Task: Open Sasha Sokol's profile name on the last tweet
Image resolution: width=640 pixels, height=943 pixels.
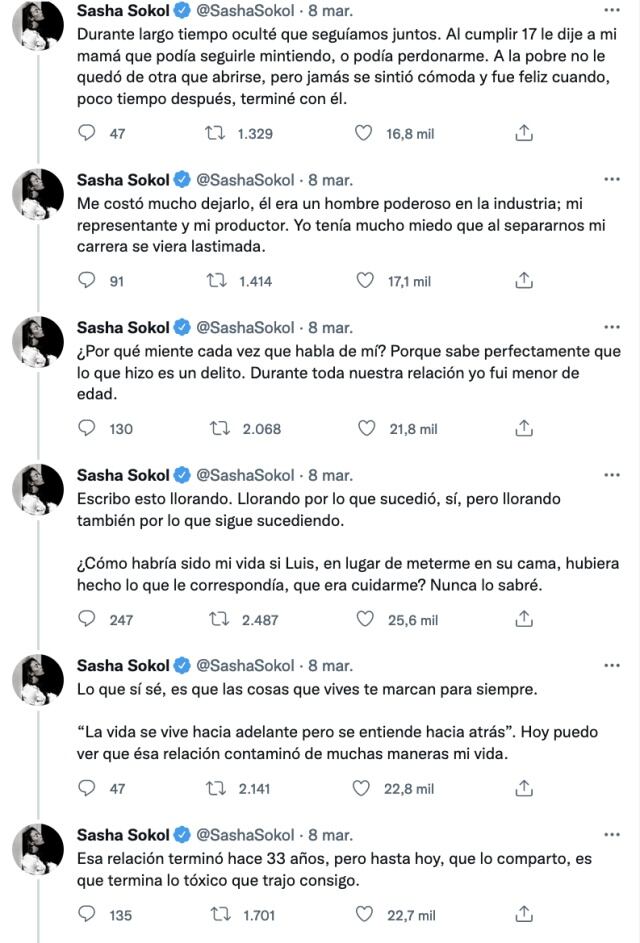Action: click(x=124, y=835)
